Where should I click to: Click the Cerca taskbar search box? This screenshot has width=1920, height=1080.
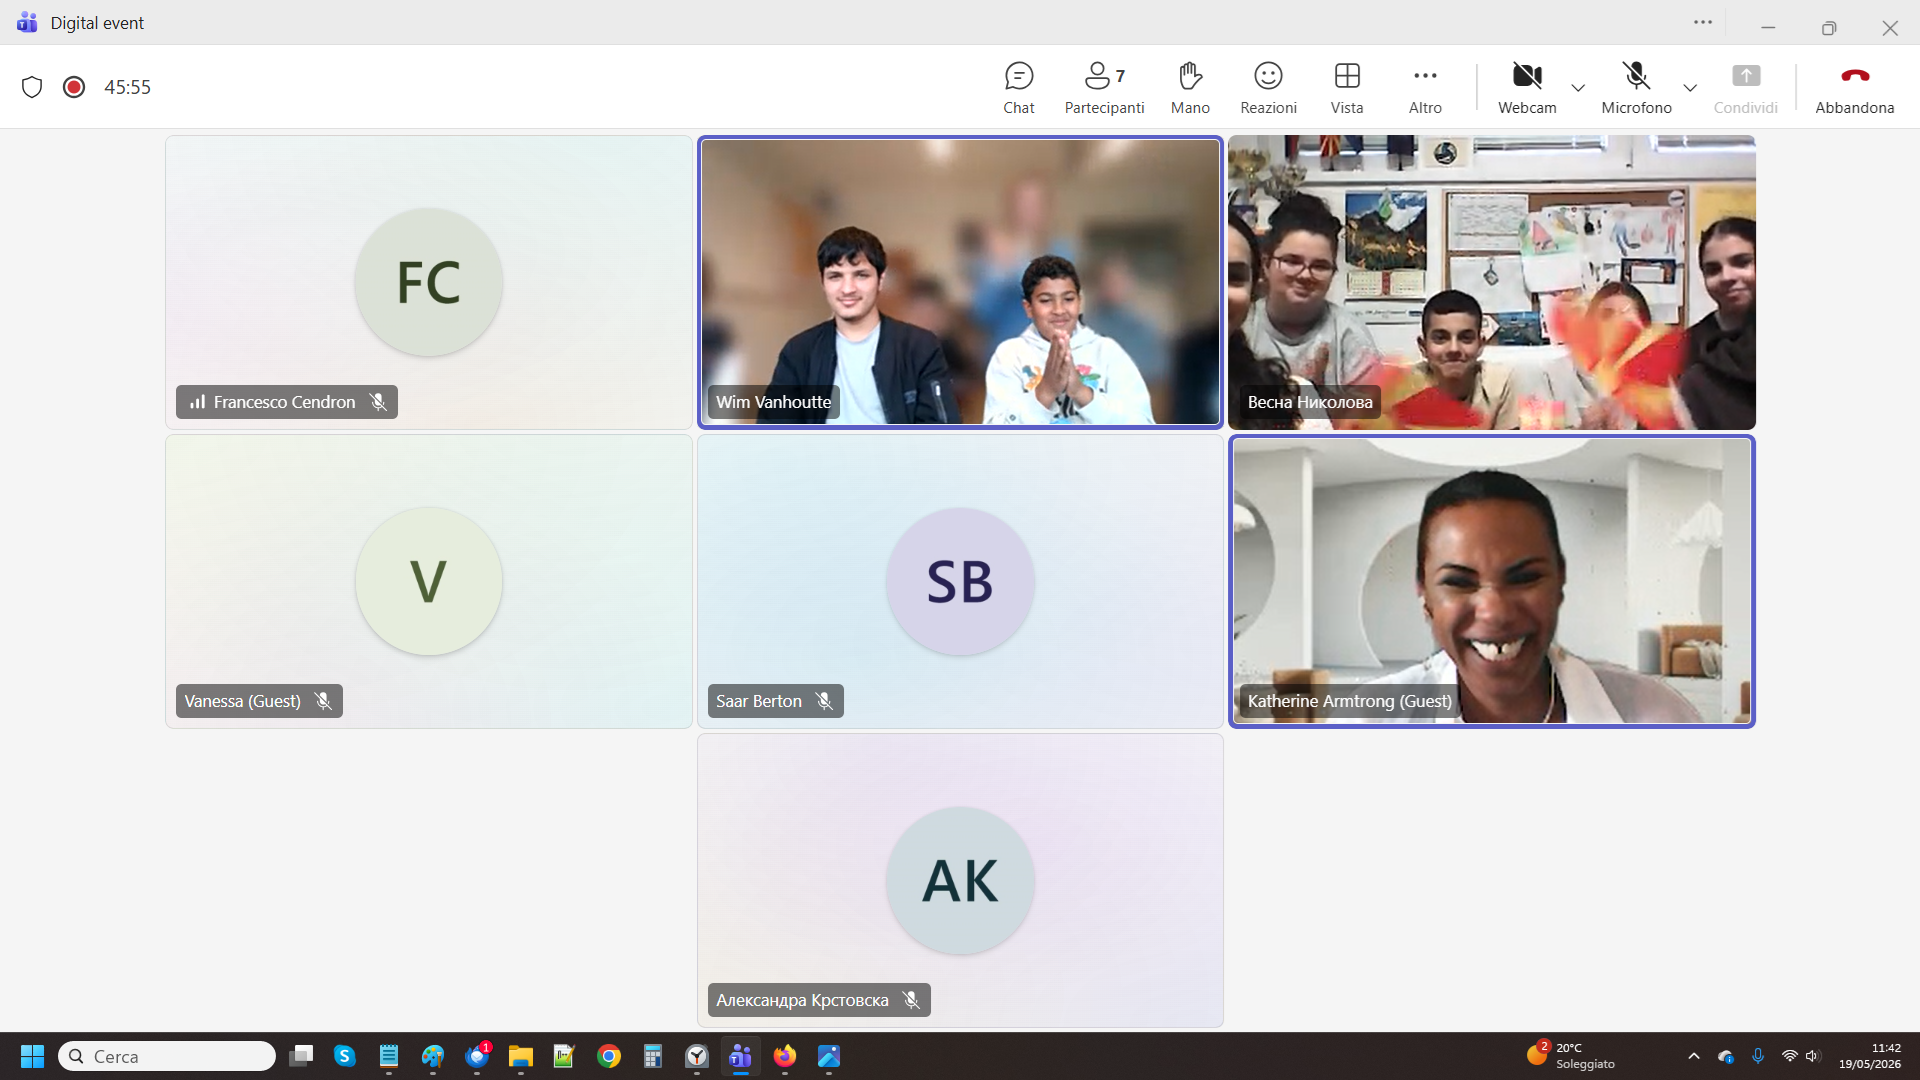pyautogui.click(x=167, y=1056)
